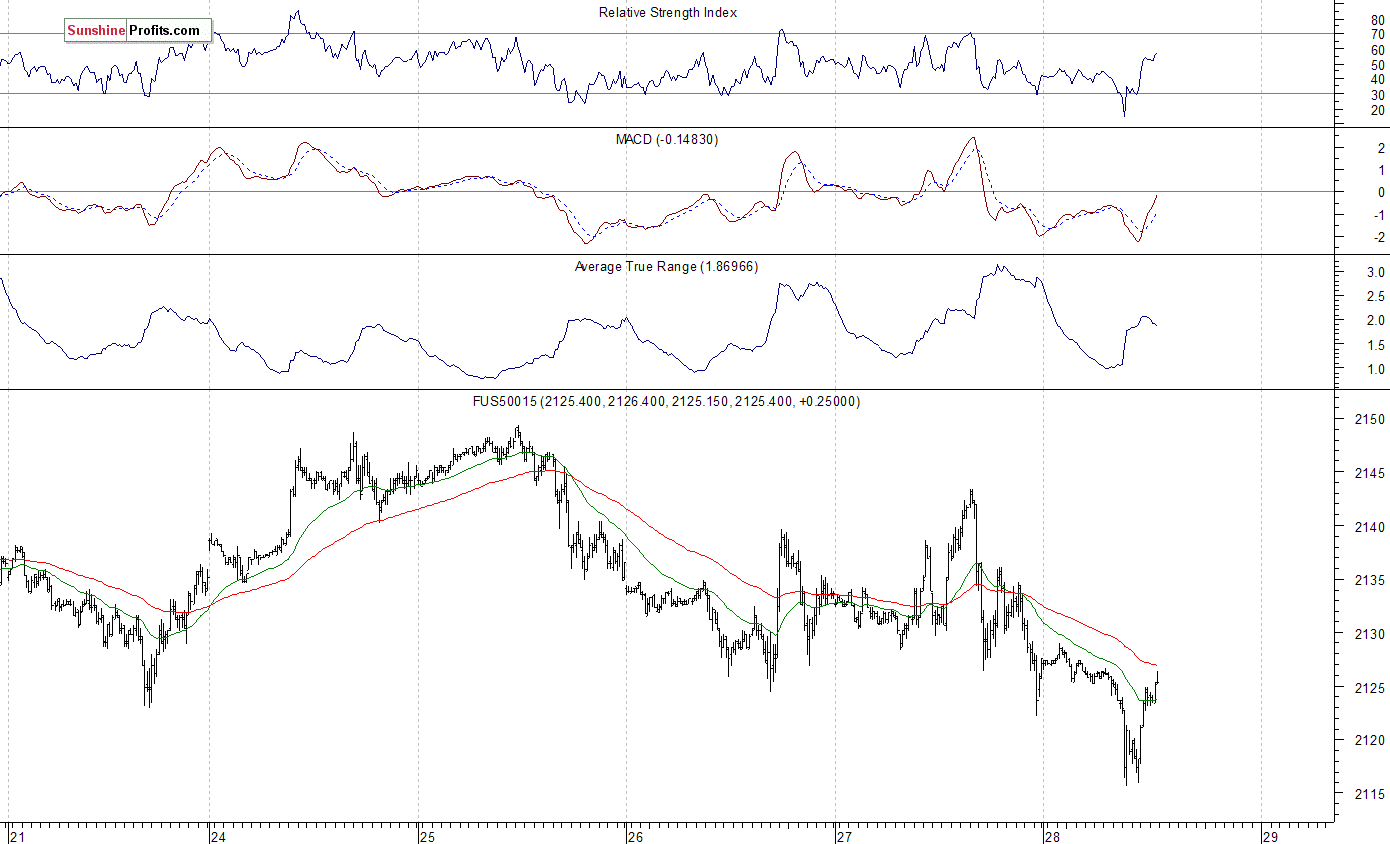This screenshot has height=844, width=1390.
Task: Click date label 21 on time axis
Action: pos(15,836)
